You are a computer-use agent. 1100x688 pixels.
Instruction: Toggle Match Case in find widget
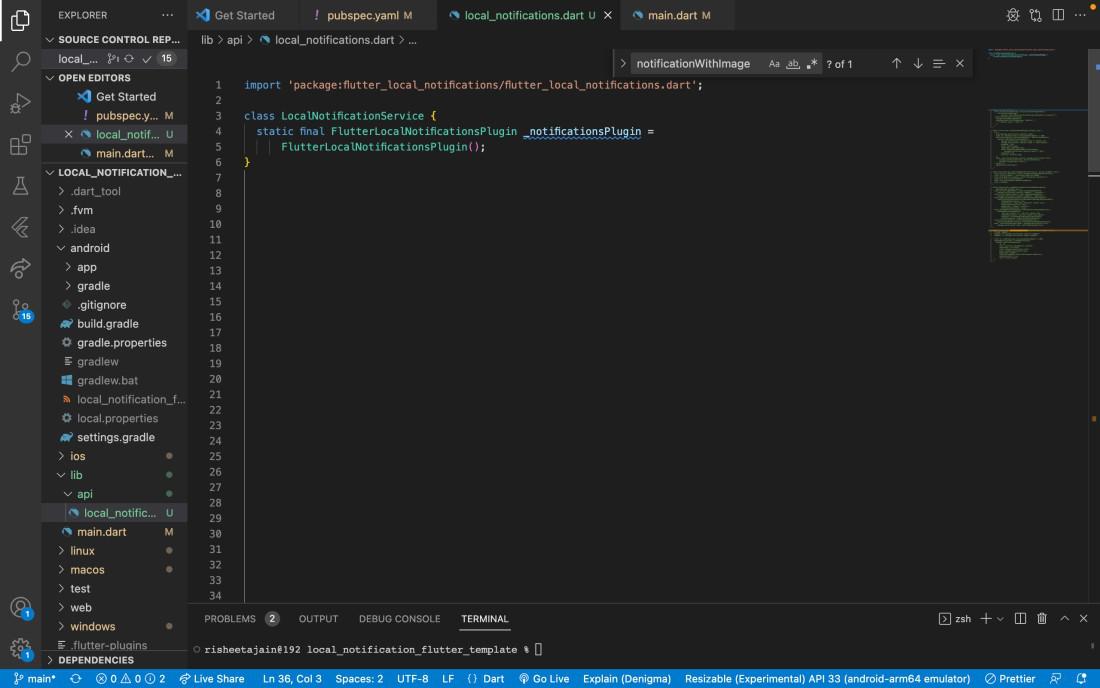(x=774, y=64)
